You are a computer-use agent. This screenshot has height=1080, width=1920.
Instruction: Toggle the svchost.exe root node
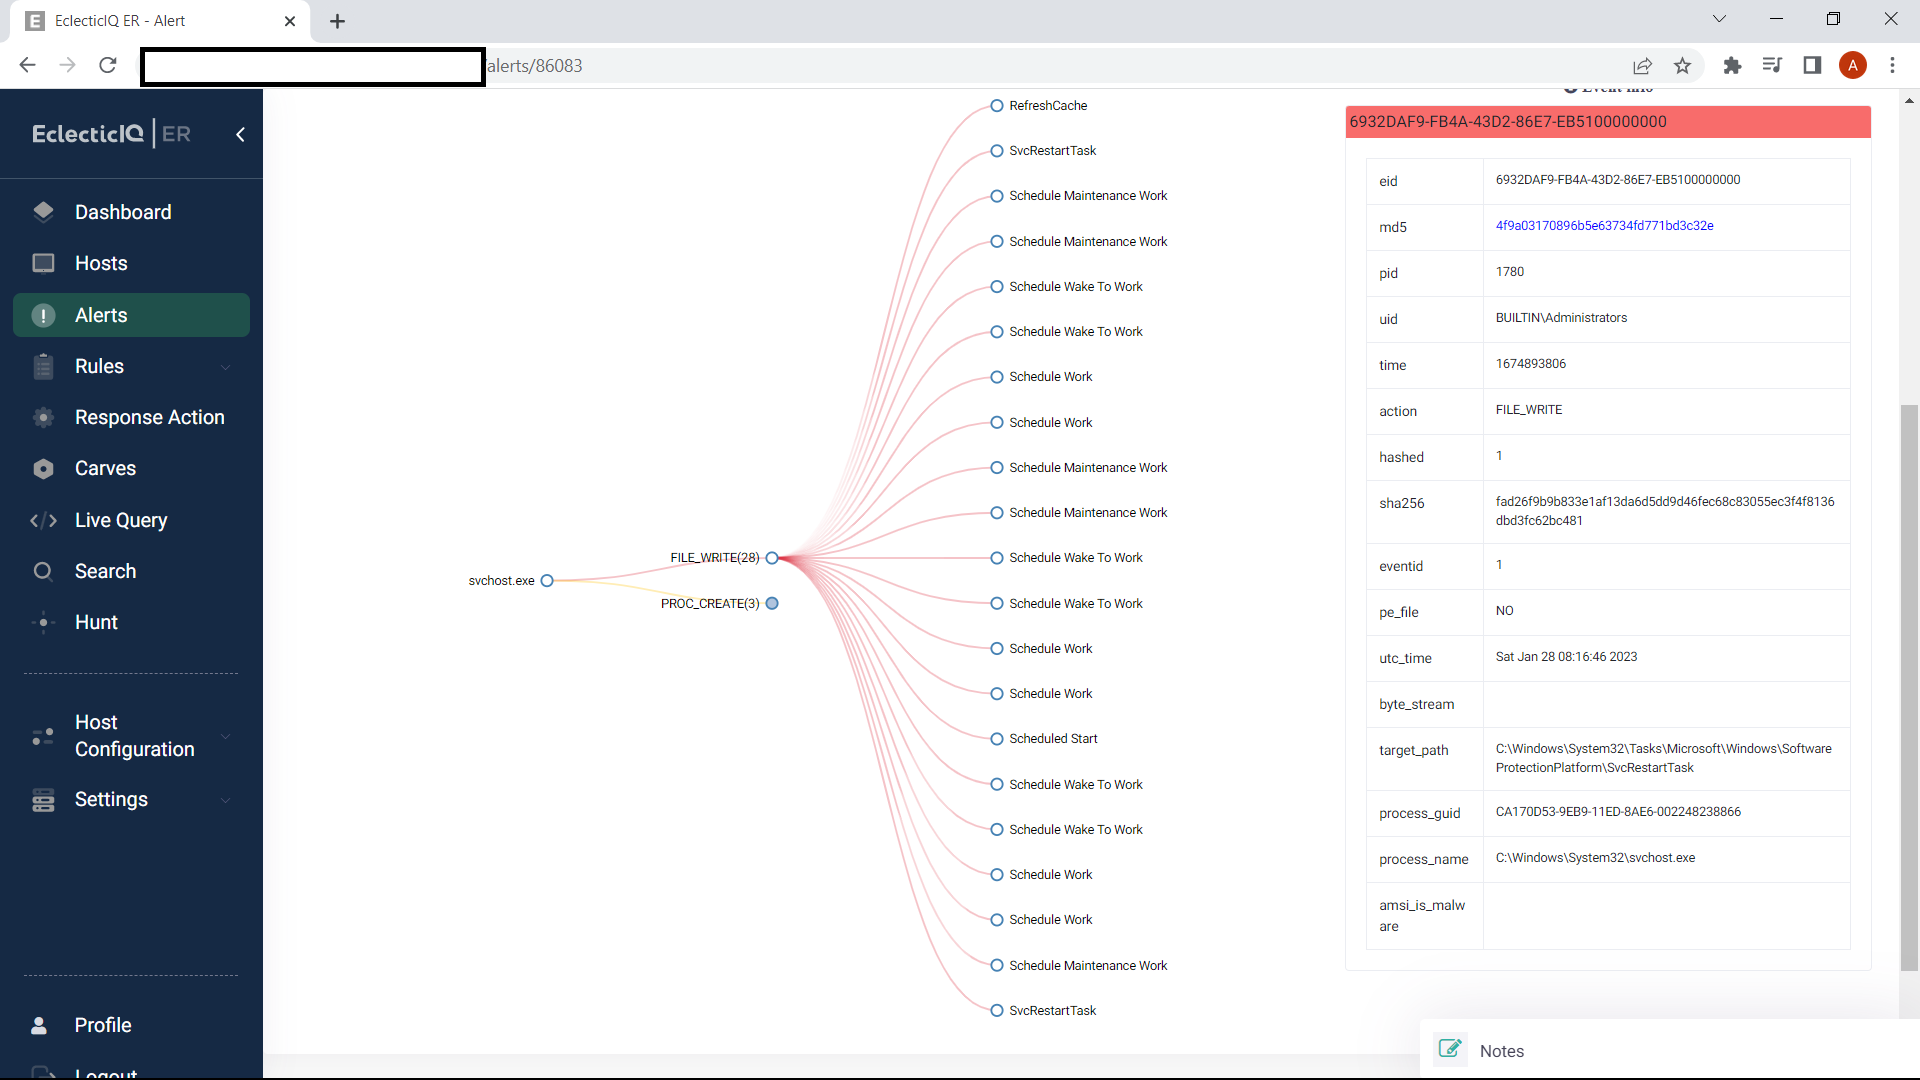pyautogui.click(x=547, y=581)
